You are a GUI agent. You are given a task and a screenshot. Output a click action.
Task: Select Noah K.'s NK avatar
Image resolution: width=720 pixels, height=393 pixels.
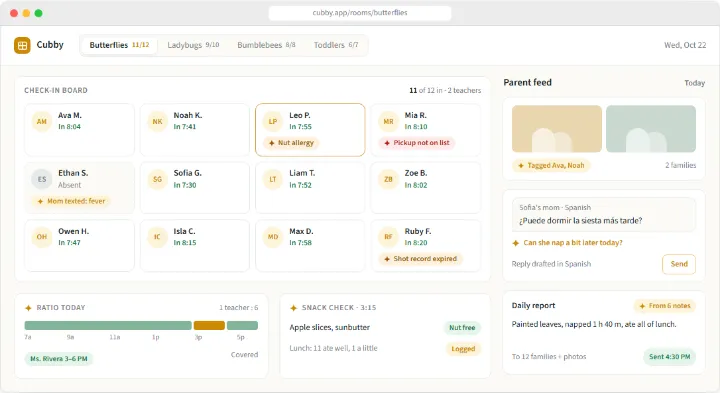pyautogui.click(x=158, y=122)
